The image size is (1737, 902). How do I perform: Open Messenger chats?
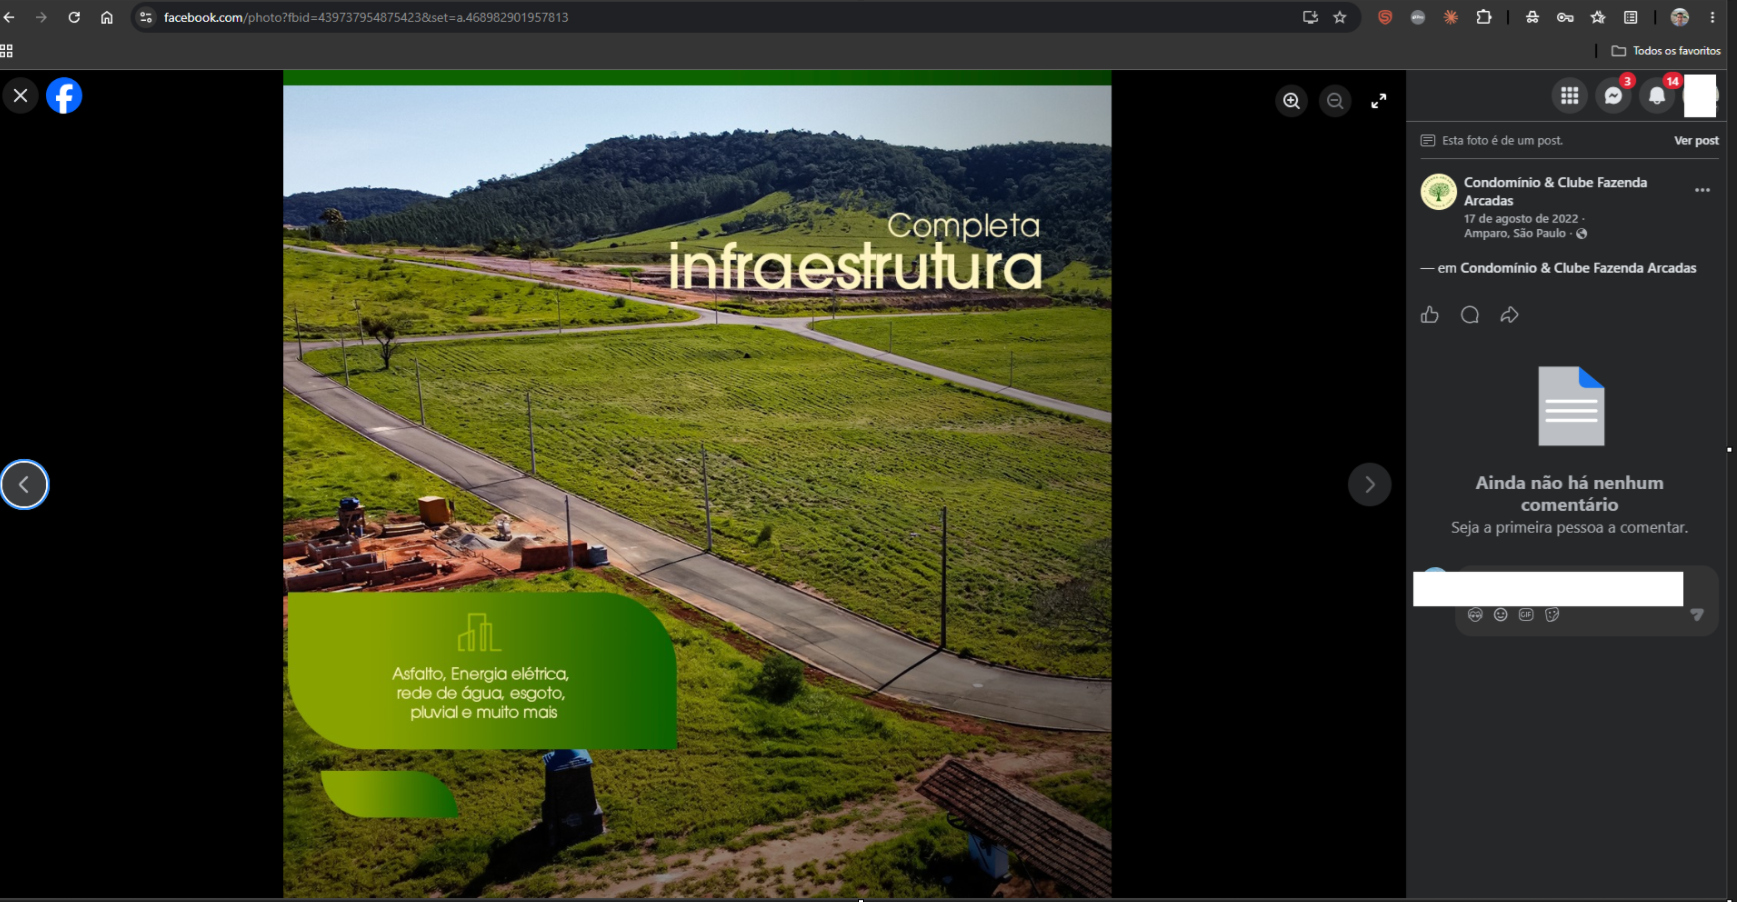click(x=1613, y=96)
